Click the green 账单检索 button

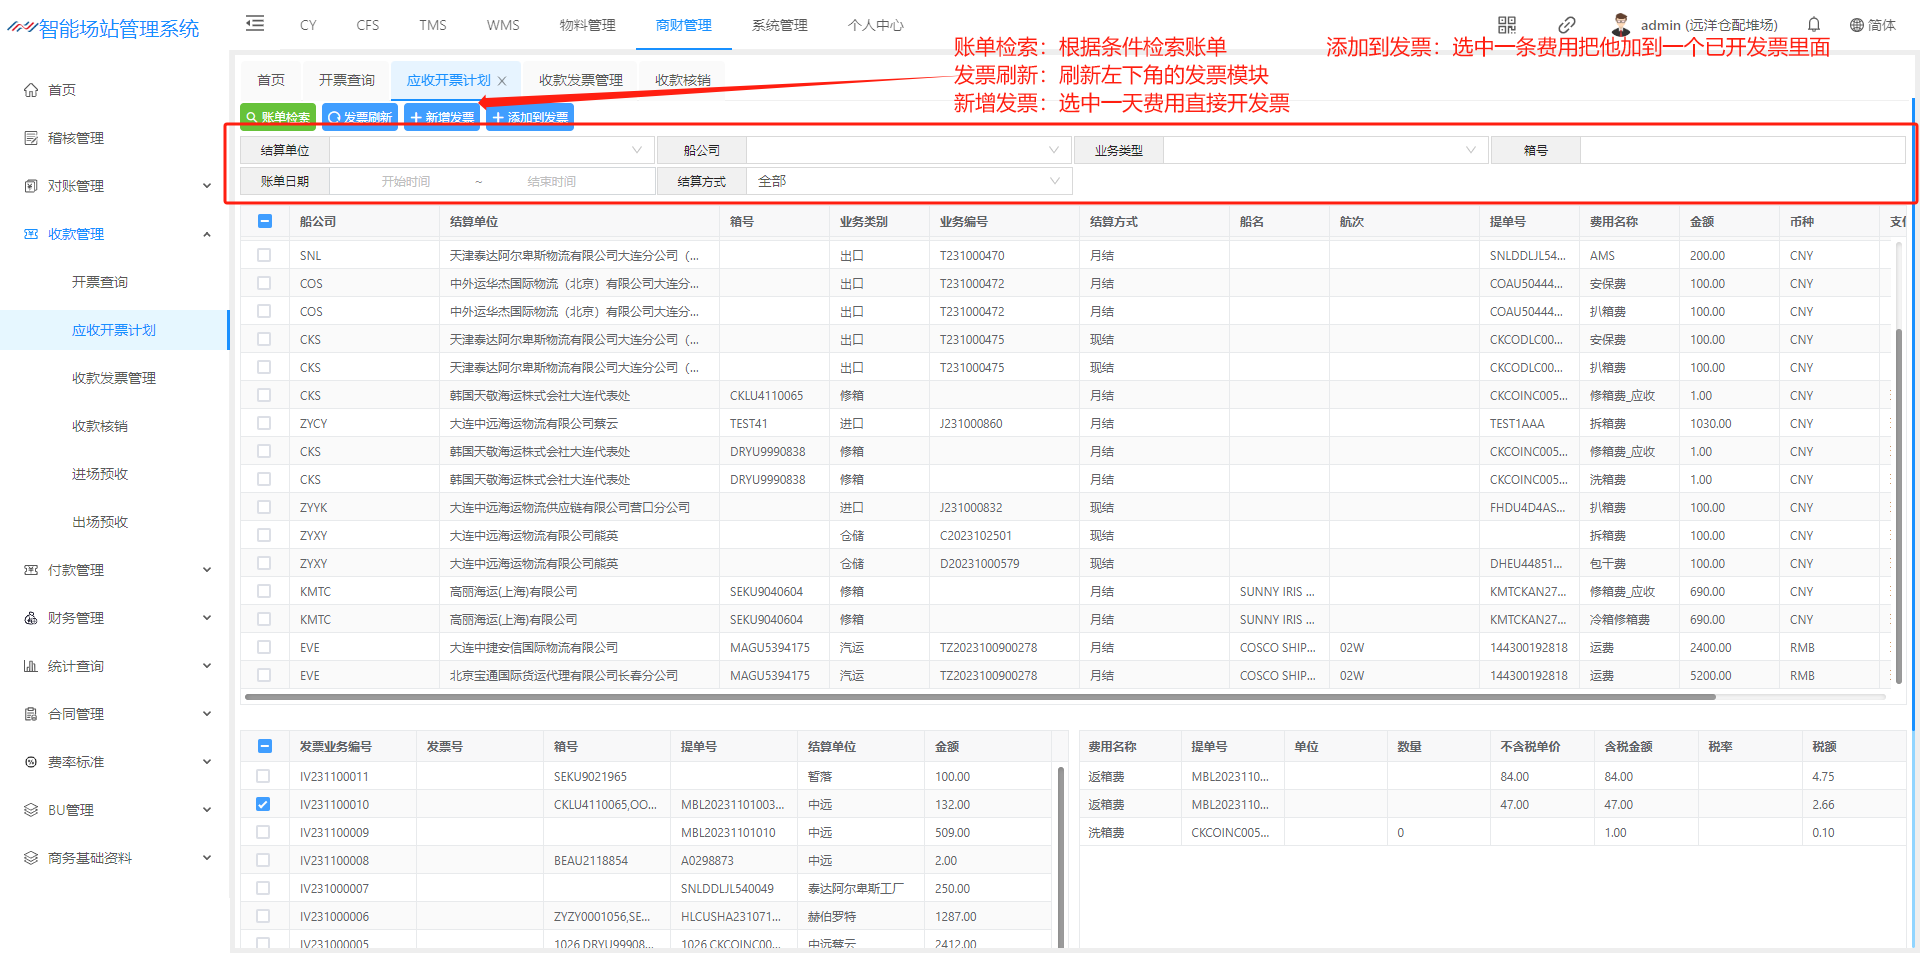[x=278, y=117]
